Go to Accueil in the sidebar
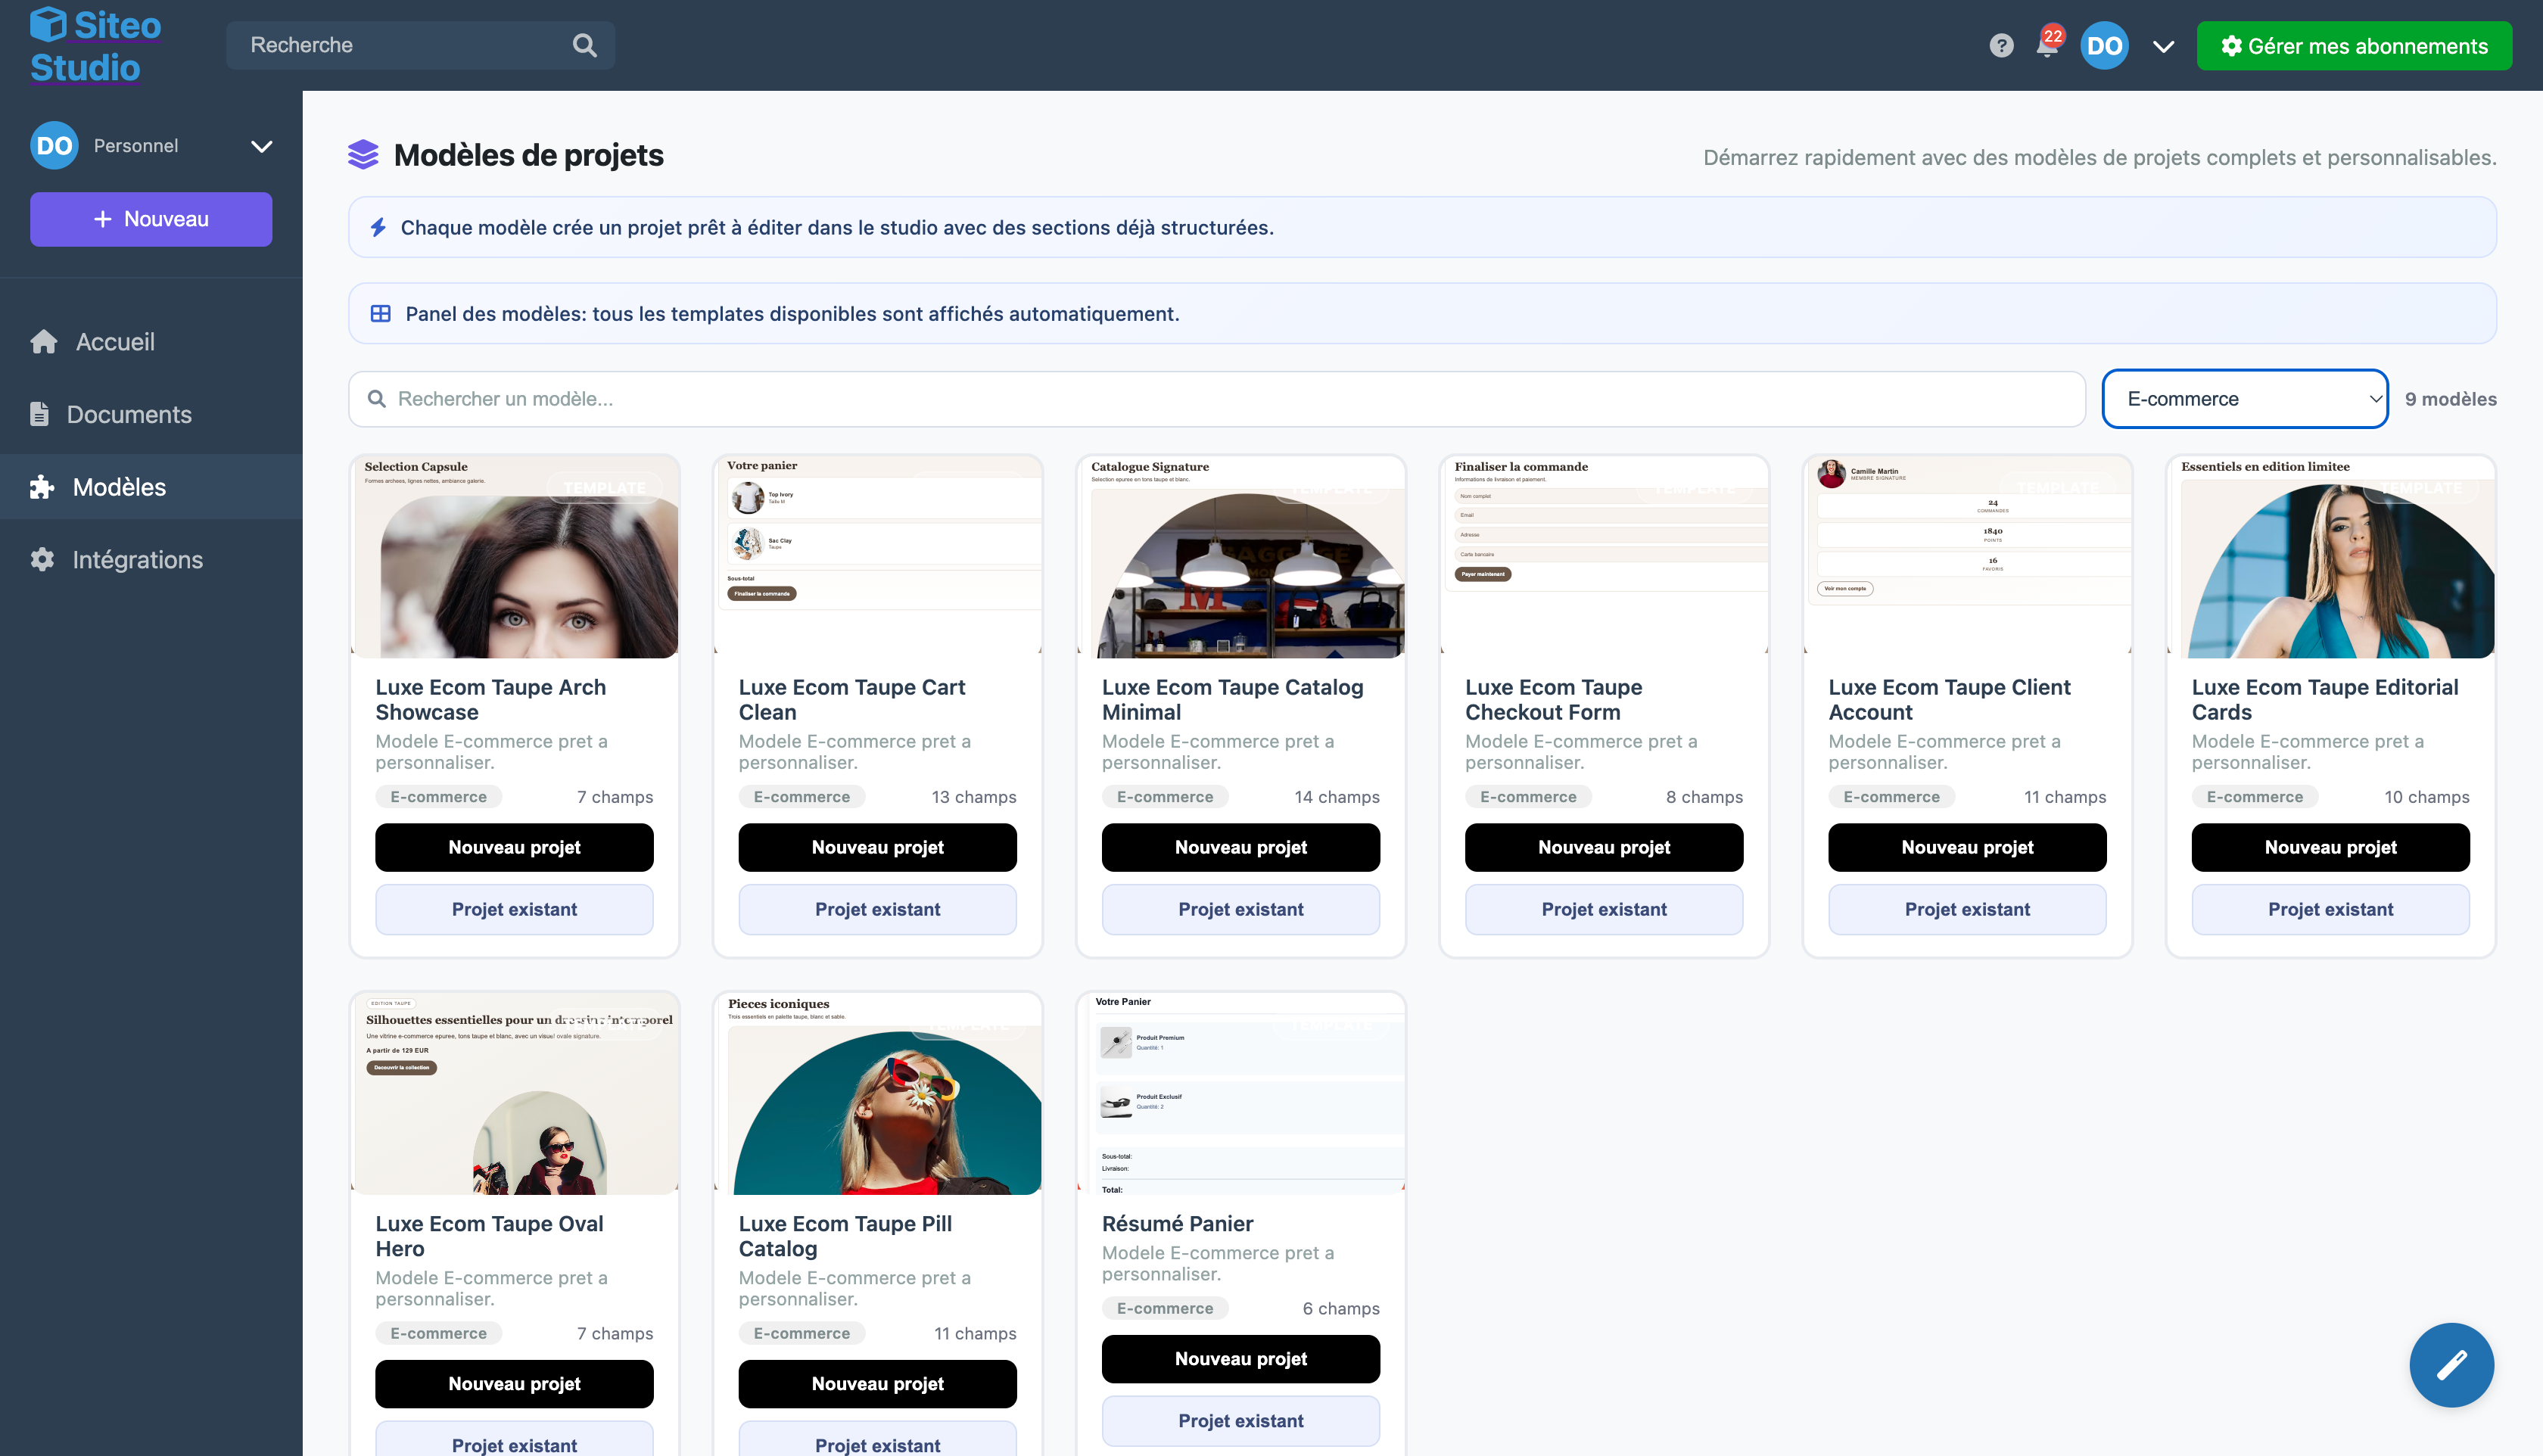The image size is (2543, 1456). 115,342
